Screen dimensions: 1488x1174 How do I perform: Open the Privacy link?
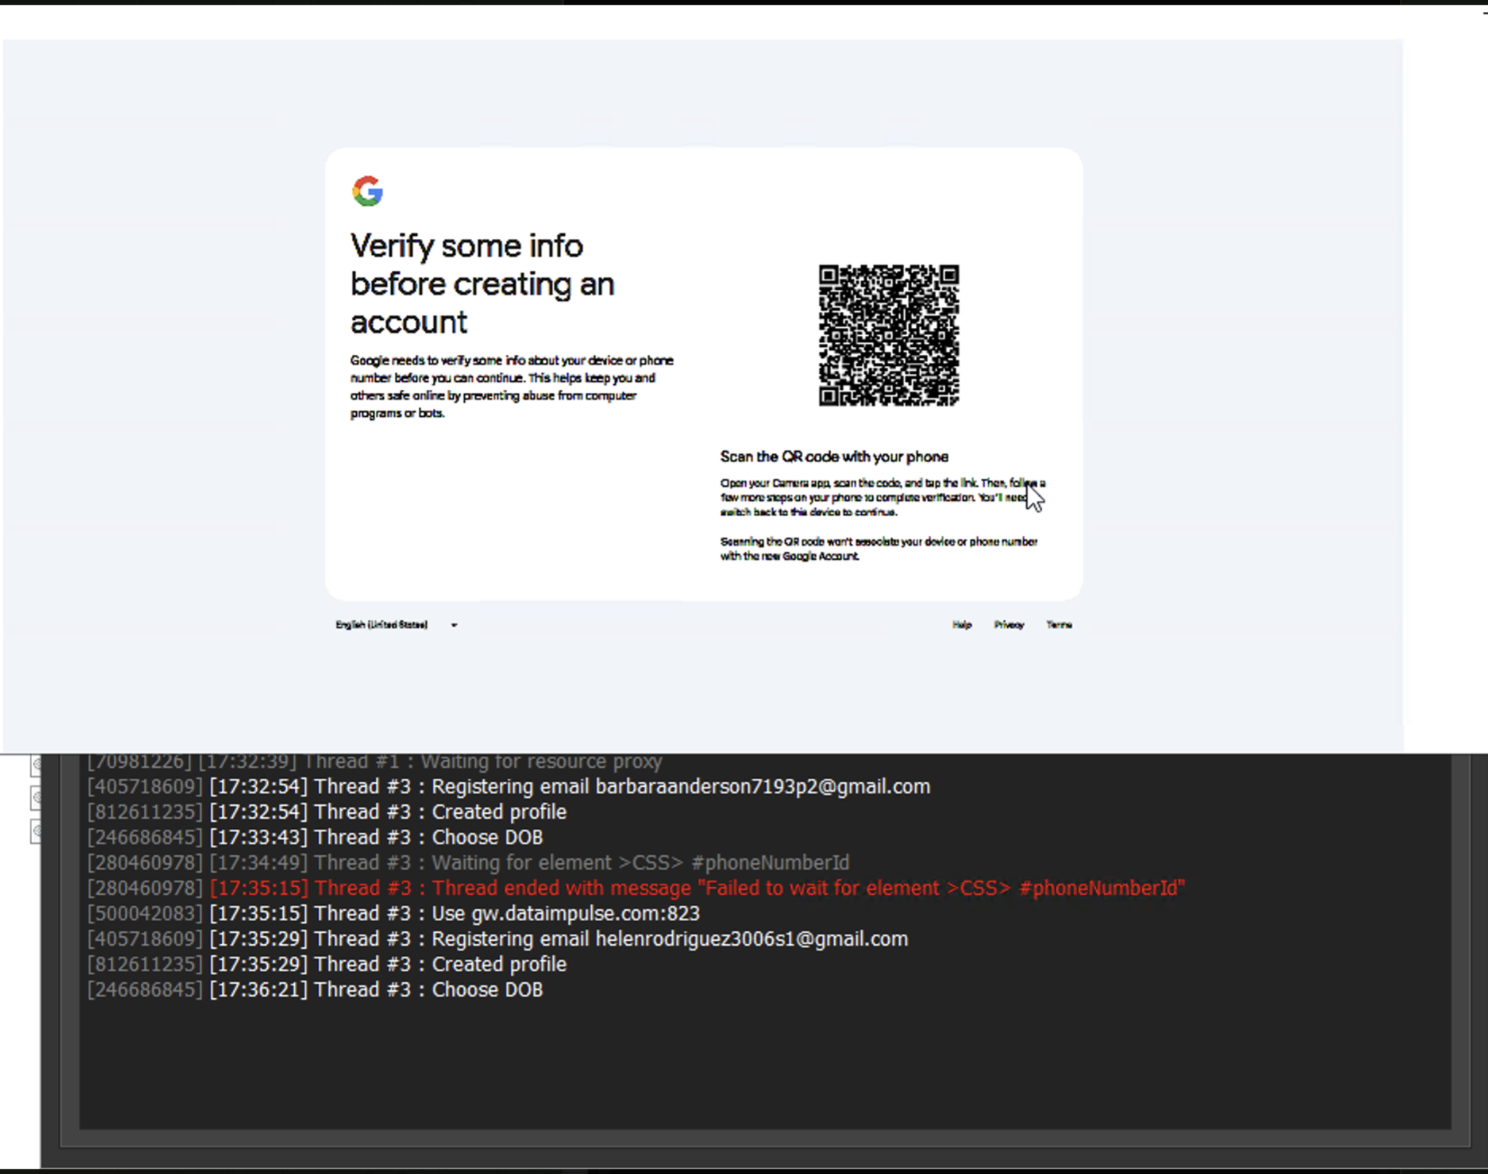click(x=1009, y=625)
